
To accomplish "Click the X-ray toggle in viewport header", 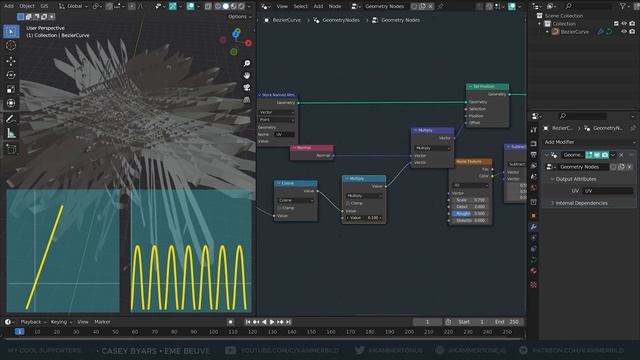I will tap(208, 6).
